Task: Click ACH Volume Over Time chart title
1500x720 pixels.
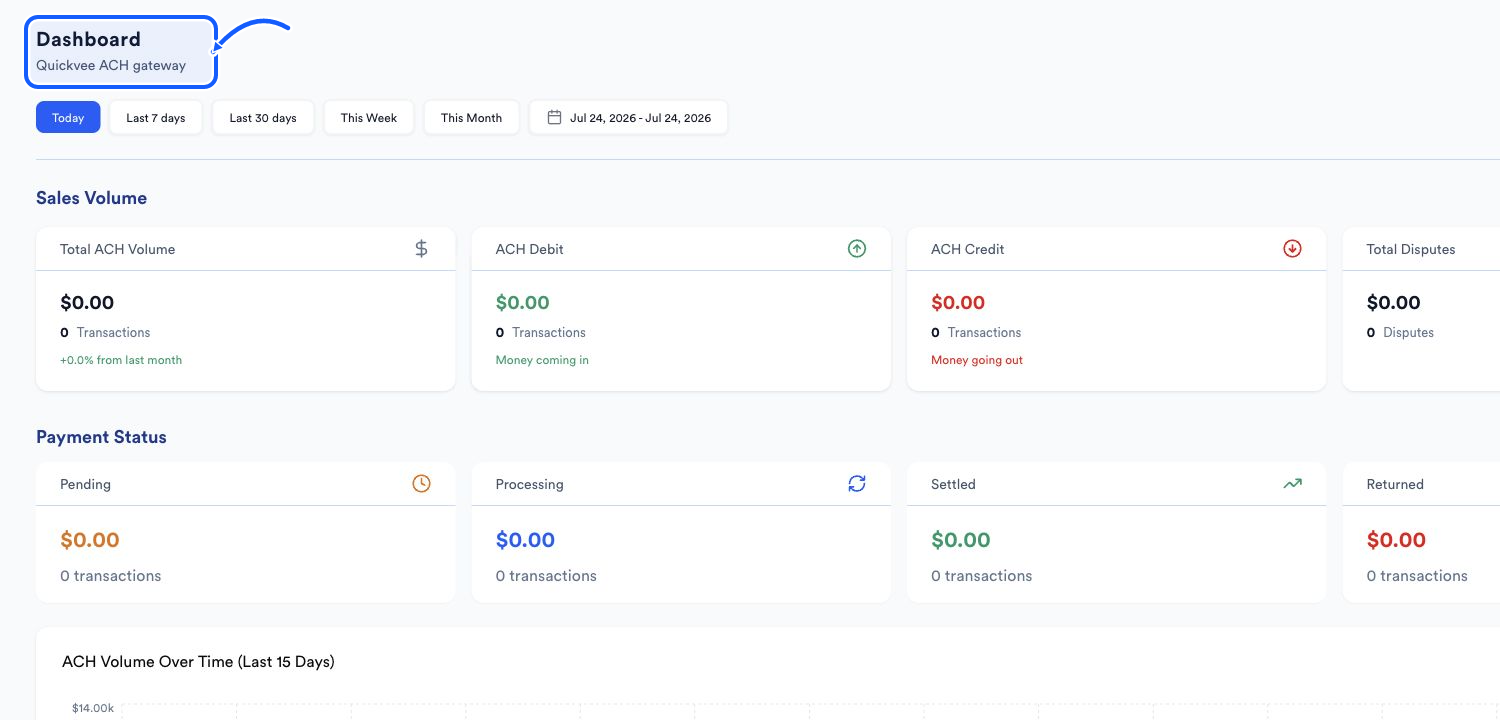Action: click(x=198, y=662)
